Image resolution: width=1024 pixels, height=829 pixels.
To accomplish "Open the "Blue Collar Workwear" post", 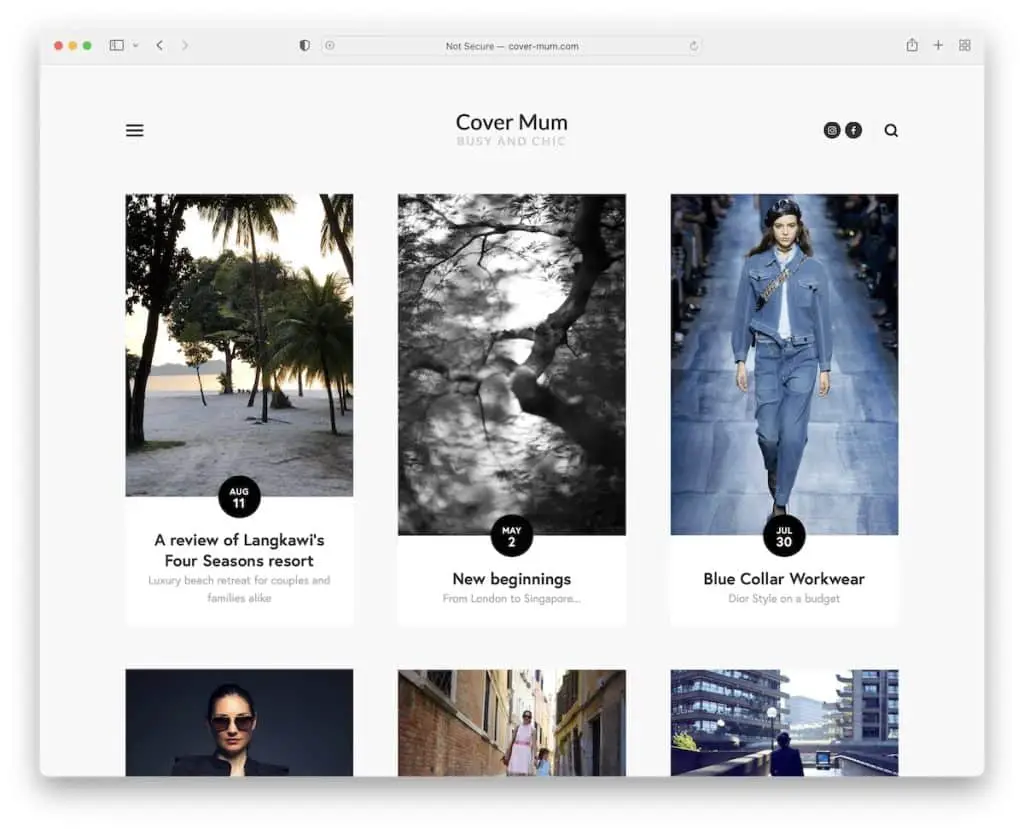I will [783, 579].
